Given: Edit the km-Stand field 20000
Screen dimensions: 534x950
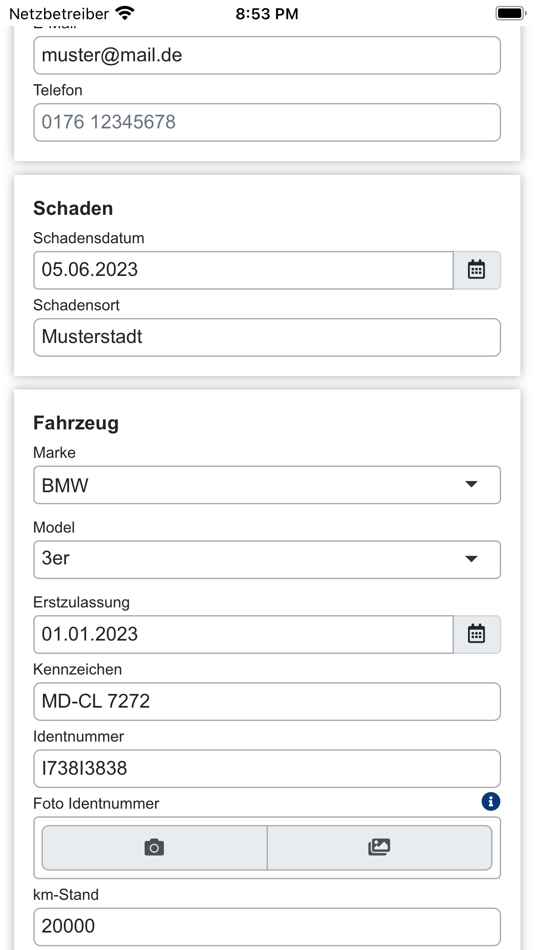Looking at the screenshot, I should pyautogui.click(x=267, y=926).
